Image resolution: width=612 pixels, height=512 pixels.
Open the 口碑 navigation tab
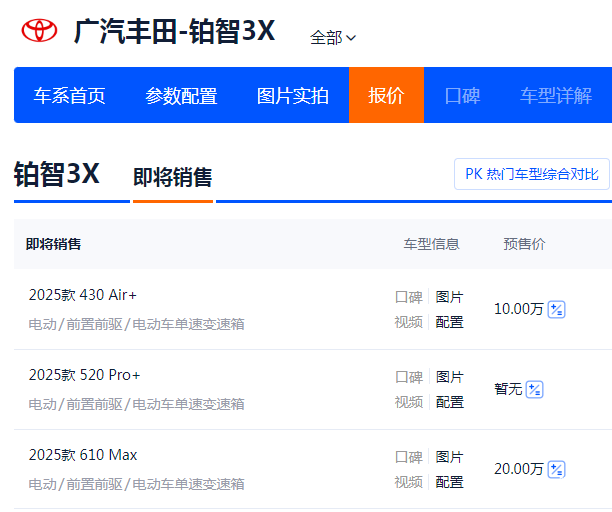tap(462, 96)
